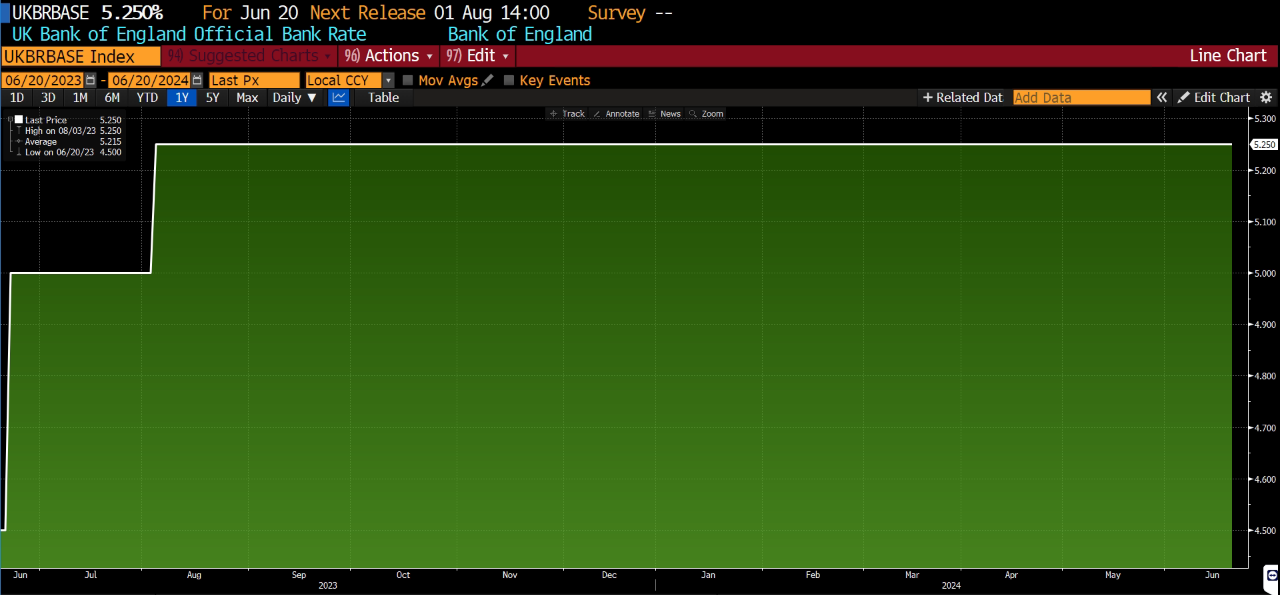This screenshot has height=595, width=1280.
Task: Select the 6M range tab
Action: 112,97
